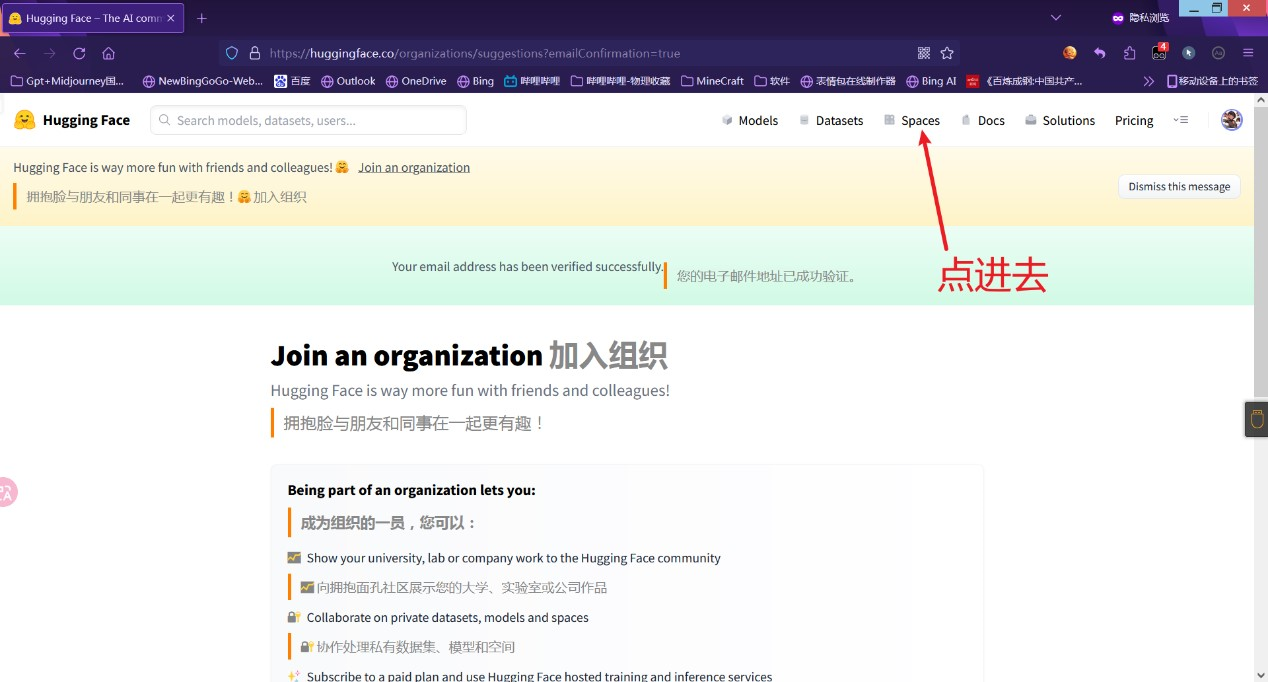This screenshot has height=682, width=1268.
Task: Click the Aa reader extension icon
Action: pyautogui.click(x=1218, y=53)
